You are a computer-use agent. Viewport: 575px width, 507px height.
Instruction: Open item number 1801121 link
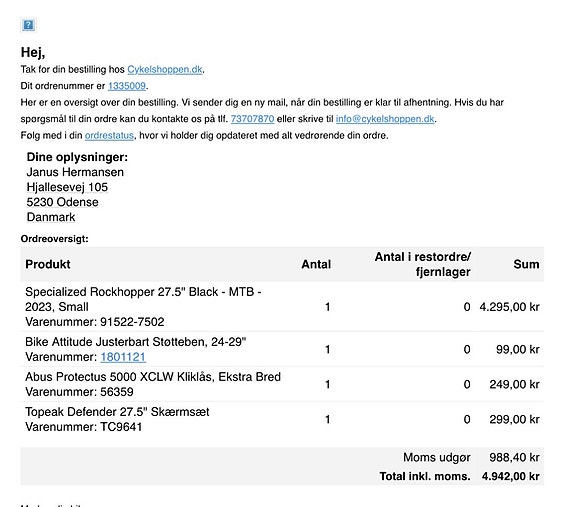[x=123, y=357]
